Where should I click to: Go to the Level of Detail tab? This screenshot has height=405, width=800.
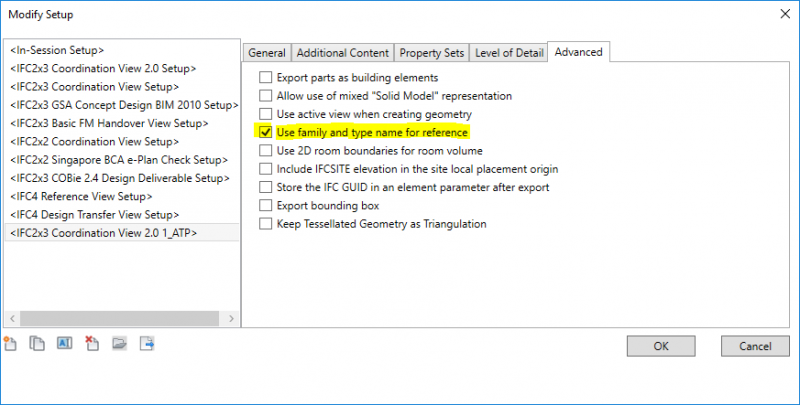508,53
